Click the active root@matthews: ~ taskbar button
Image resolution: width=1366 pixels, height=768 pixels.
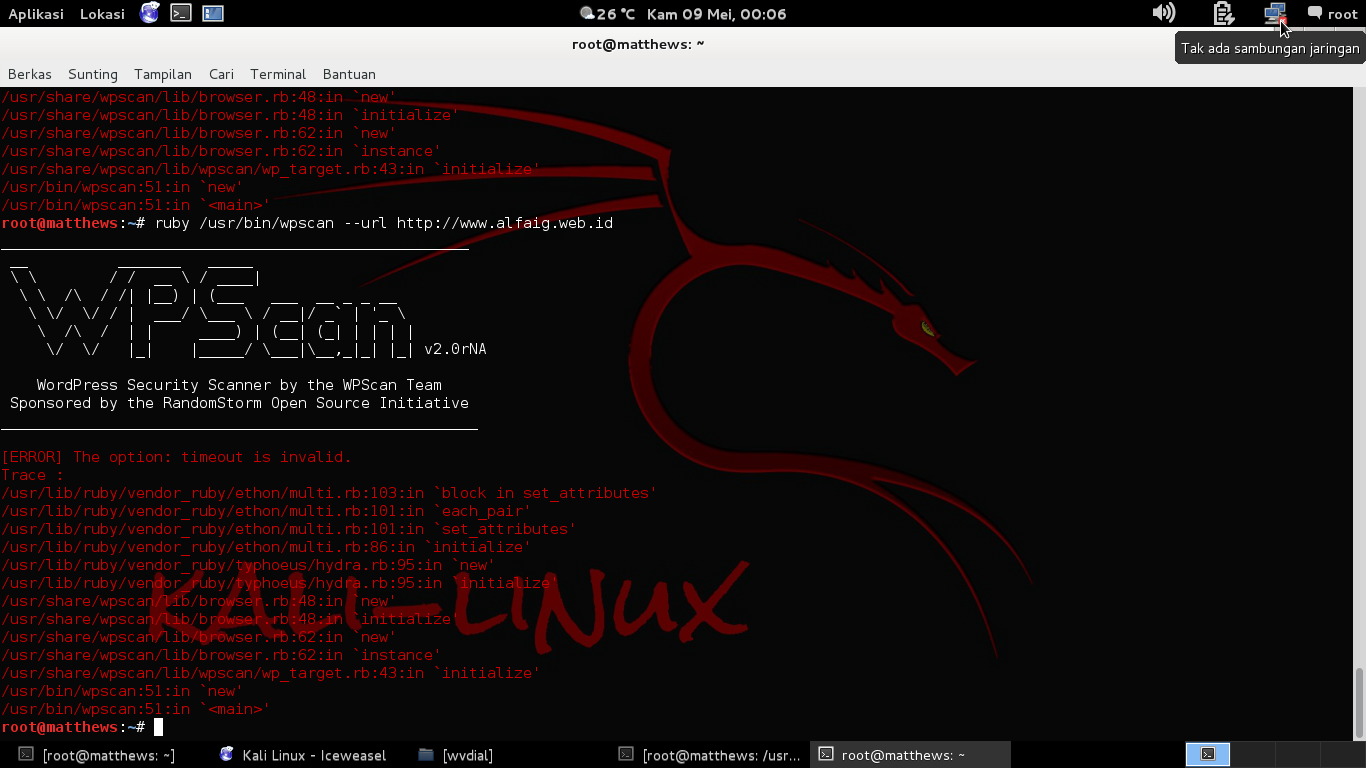[x=910, y=755]
